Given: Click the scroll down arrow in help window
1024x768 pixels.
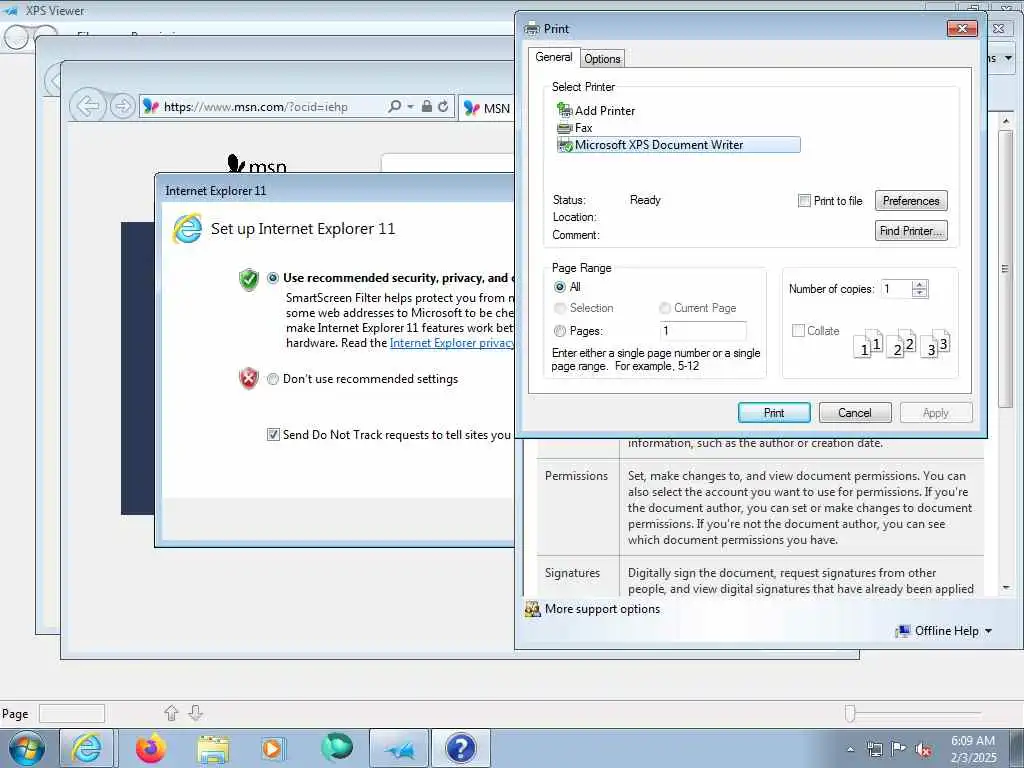Looking at the screenshot, I should click(x=1006, y=588).
